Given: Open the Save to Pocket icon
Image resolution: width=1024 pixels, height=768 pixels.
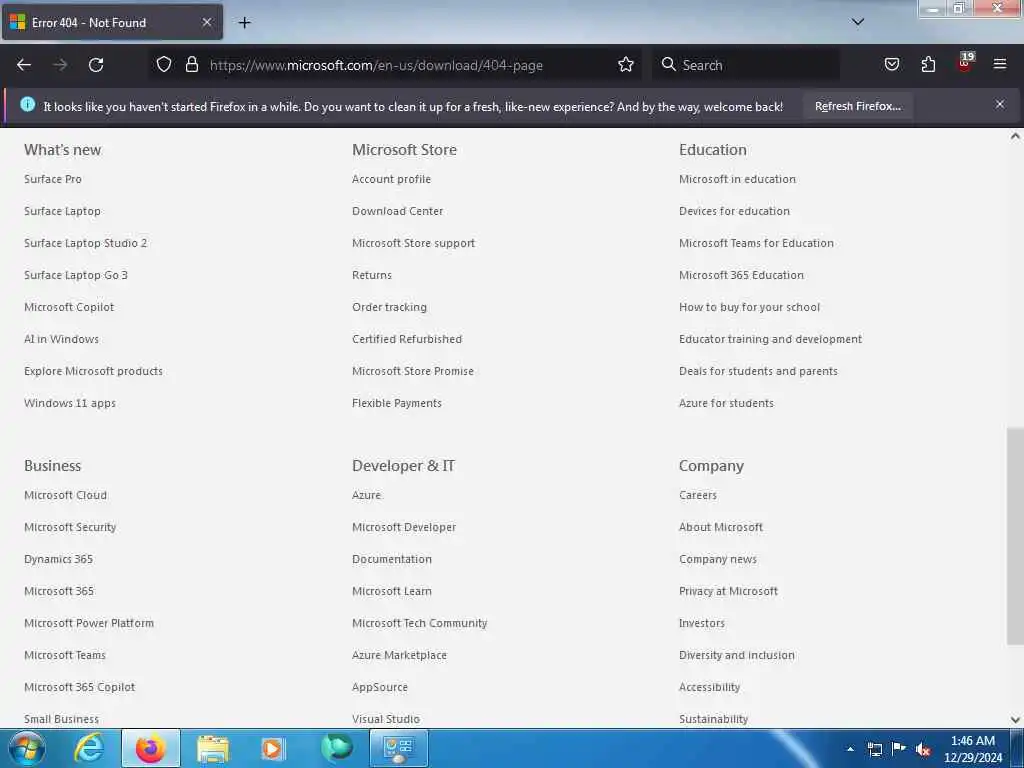Looking at the screenshot, I should (x=891, y=64).
